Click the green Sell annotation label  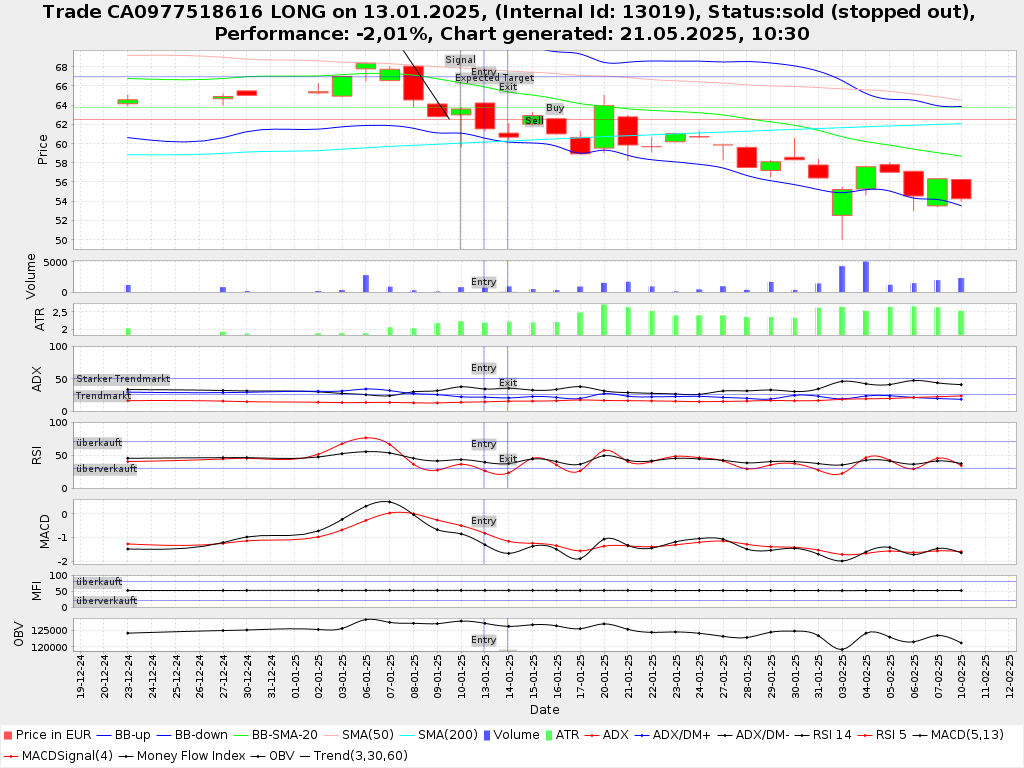[x=533, y=120]
